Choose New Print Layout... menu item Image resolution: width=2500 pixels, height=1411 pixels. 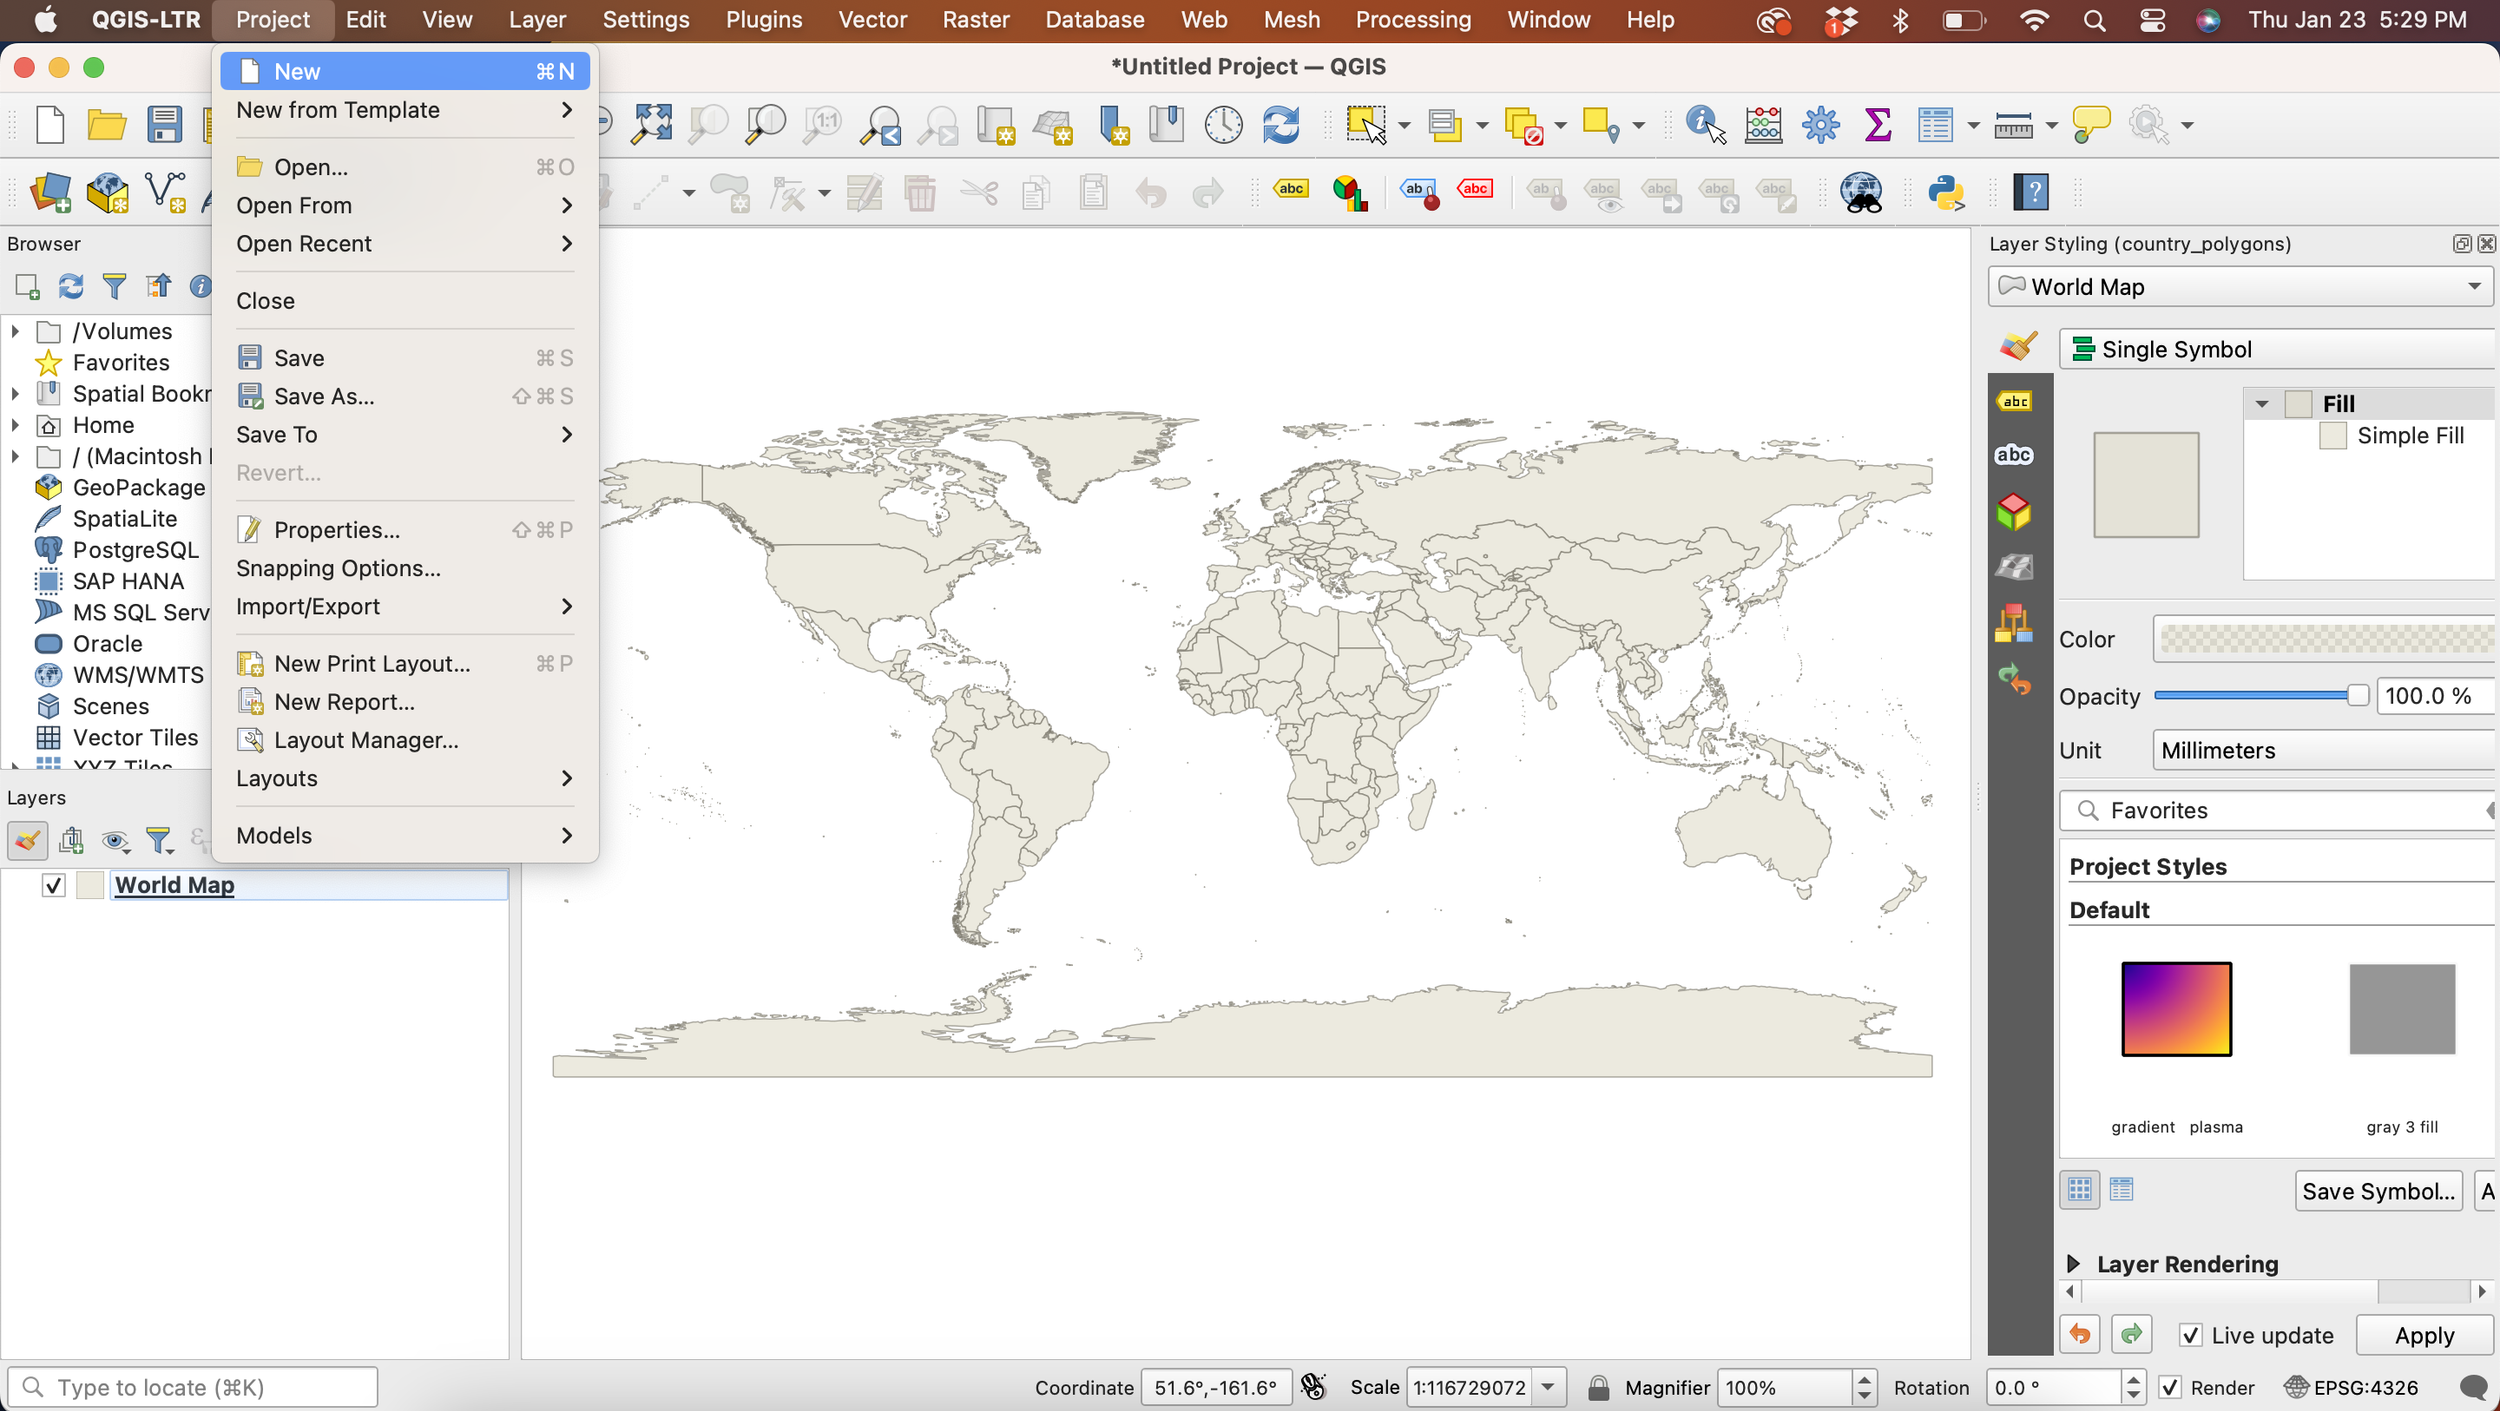point(405,664)
